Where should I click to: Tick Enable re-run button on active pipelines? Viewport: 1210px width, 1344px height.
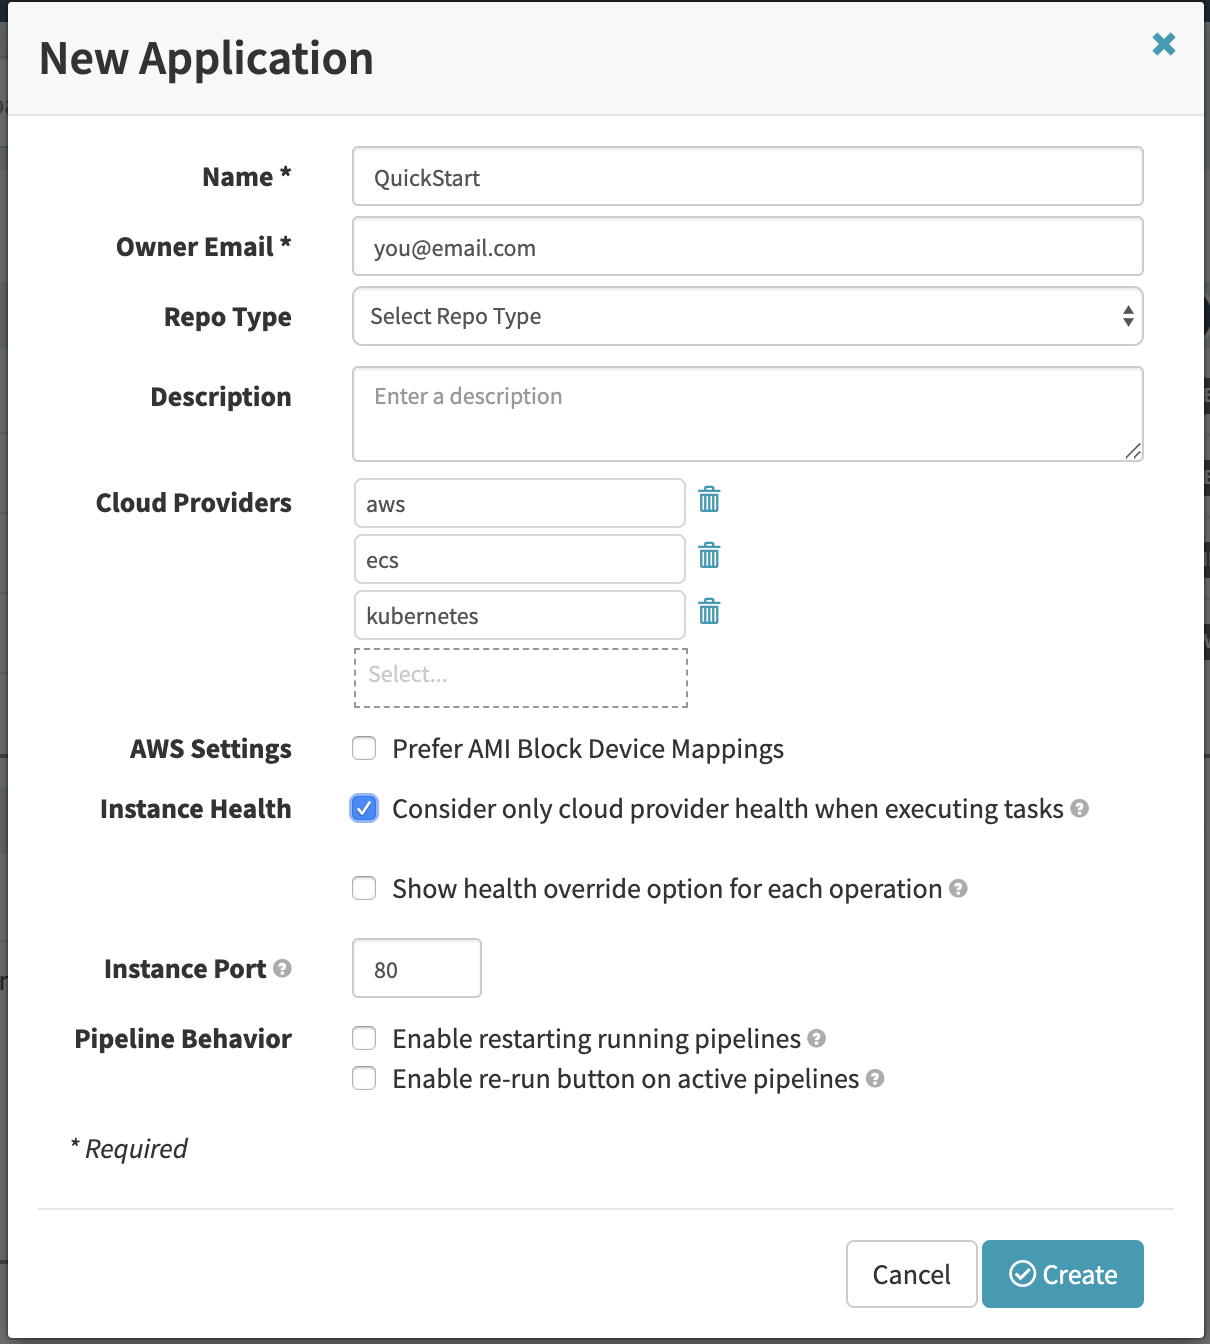tap(364, 1078)
